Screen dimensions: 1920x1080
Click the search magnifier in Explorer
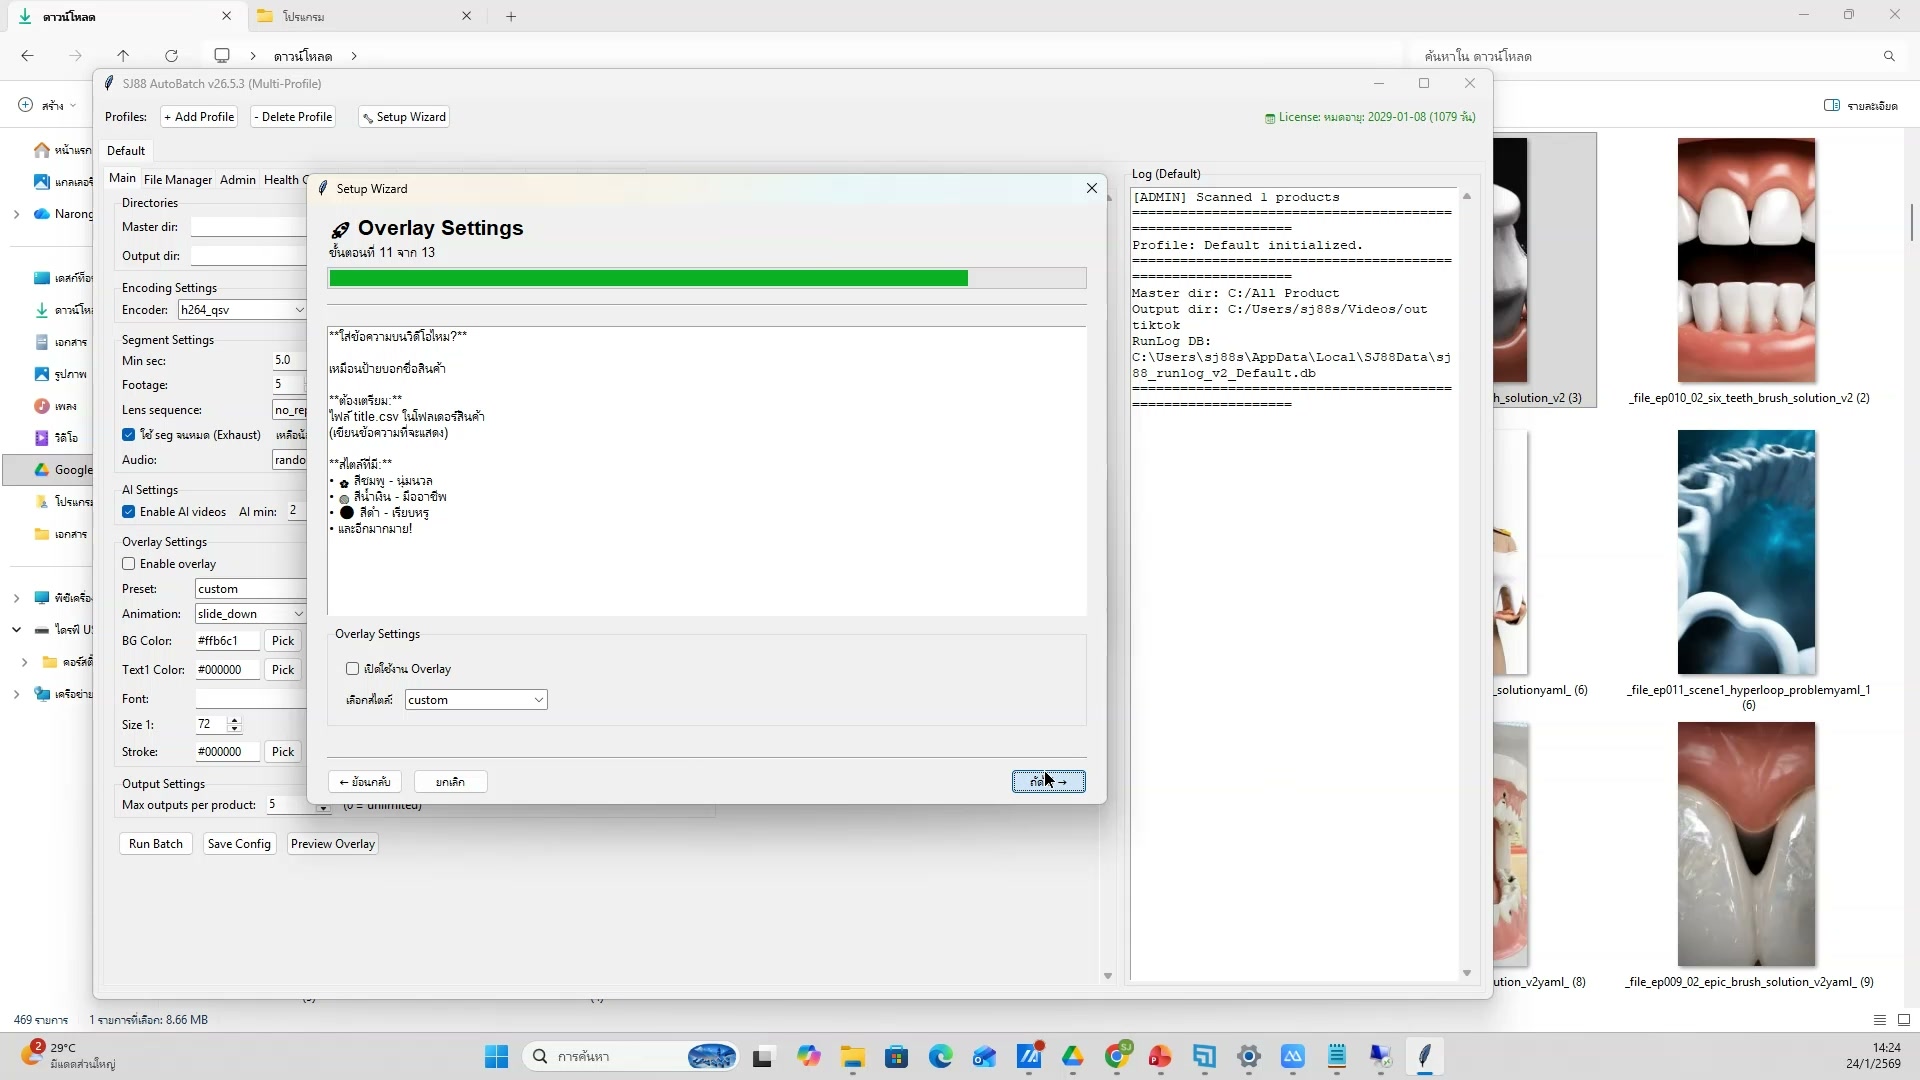[x=1889, y=56]
